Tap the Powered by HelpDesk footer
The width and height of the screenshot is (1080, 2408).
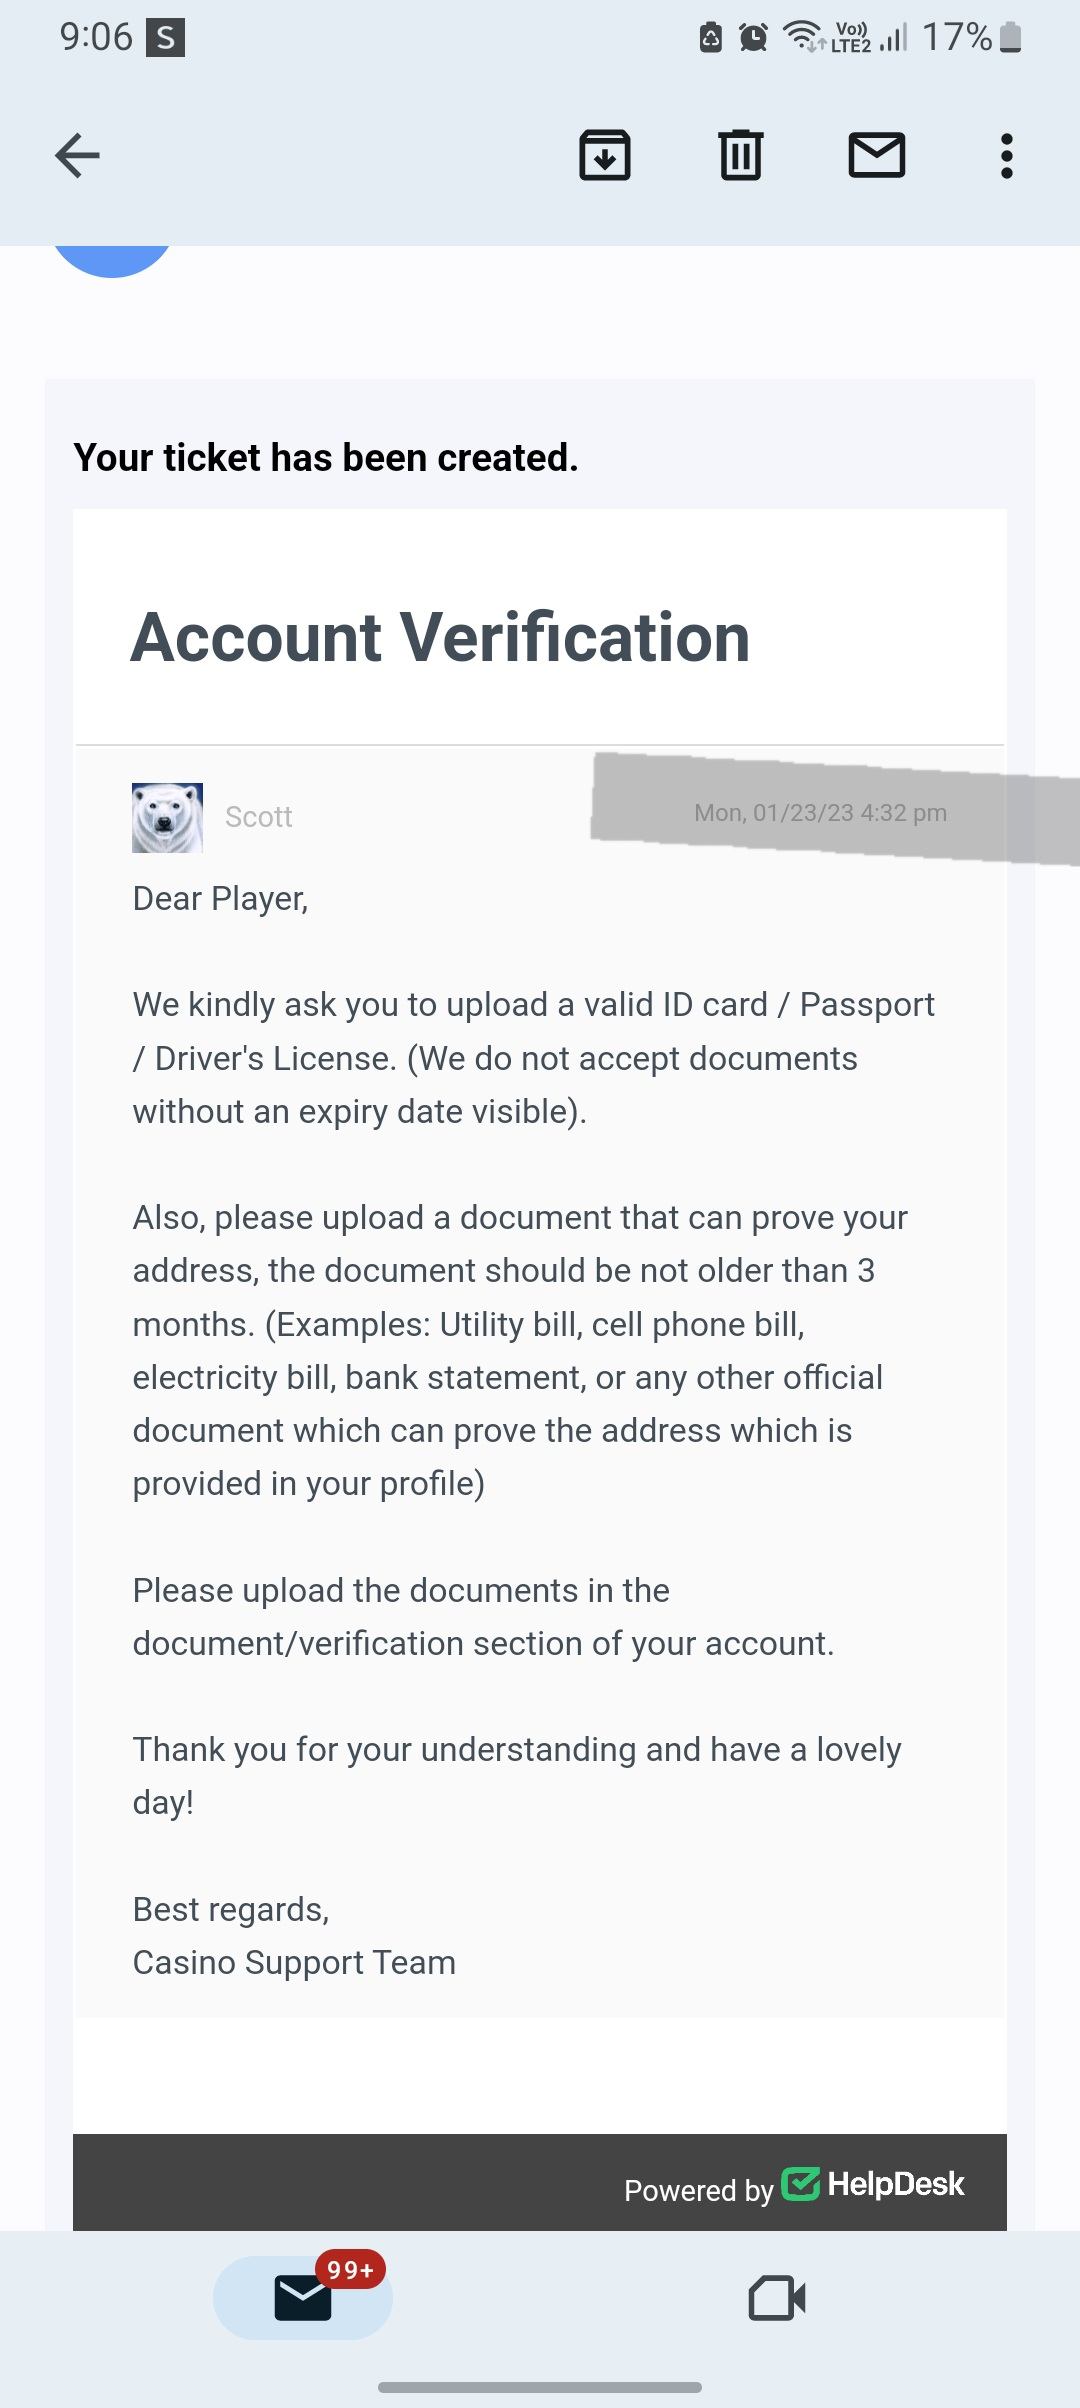tap(698, 2190)
